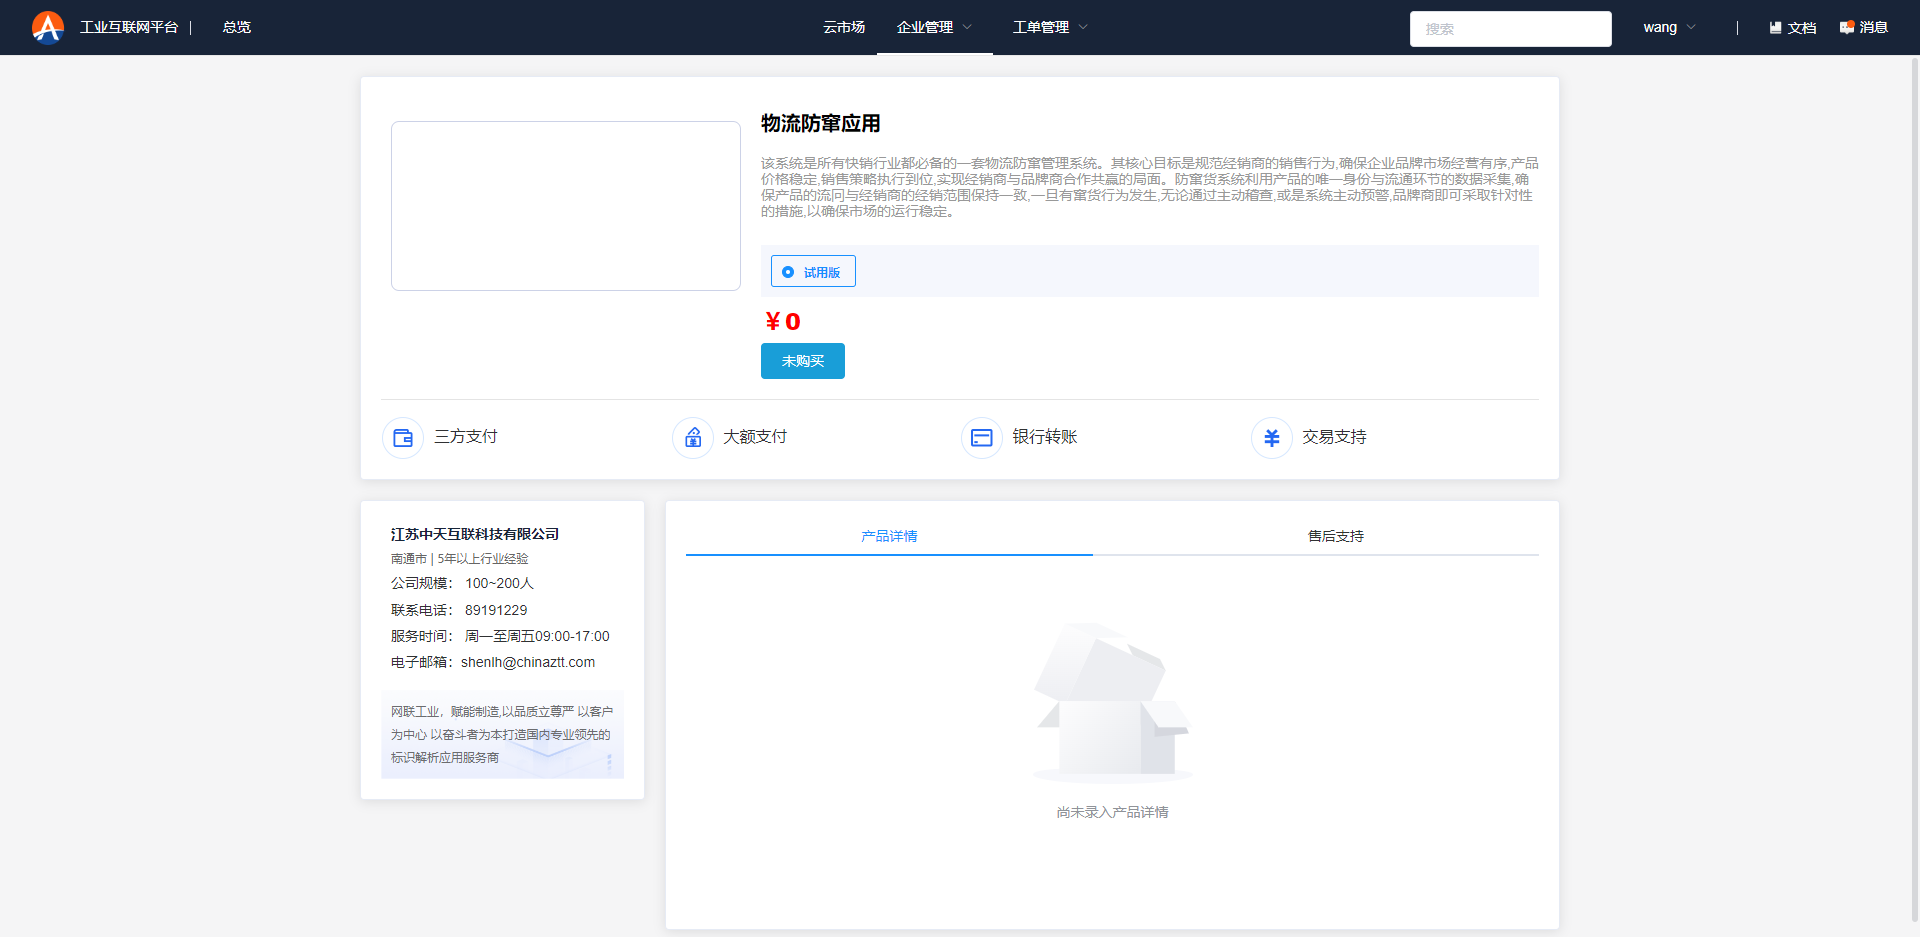Click the third-party payment wallet icon
Viewport: 1920px width, 937px height.
(x=403, y=438)
